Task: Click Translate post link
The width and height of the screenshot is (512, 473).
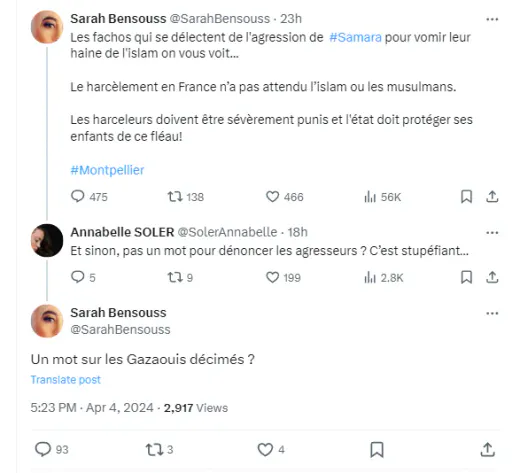Action: coord(65,380)
